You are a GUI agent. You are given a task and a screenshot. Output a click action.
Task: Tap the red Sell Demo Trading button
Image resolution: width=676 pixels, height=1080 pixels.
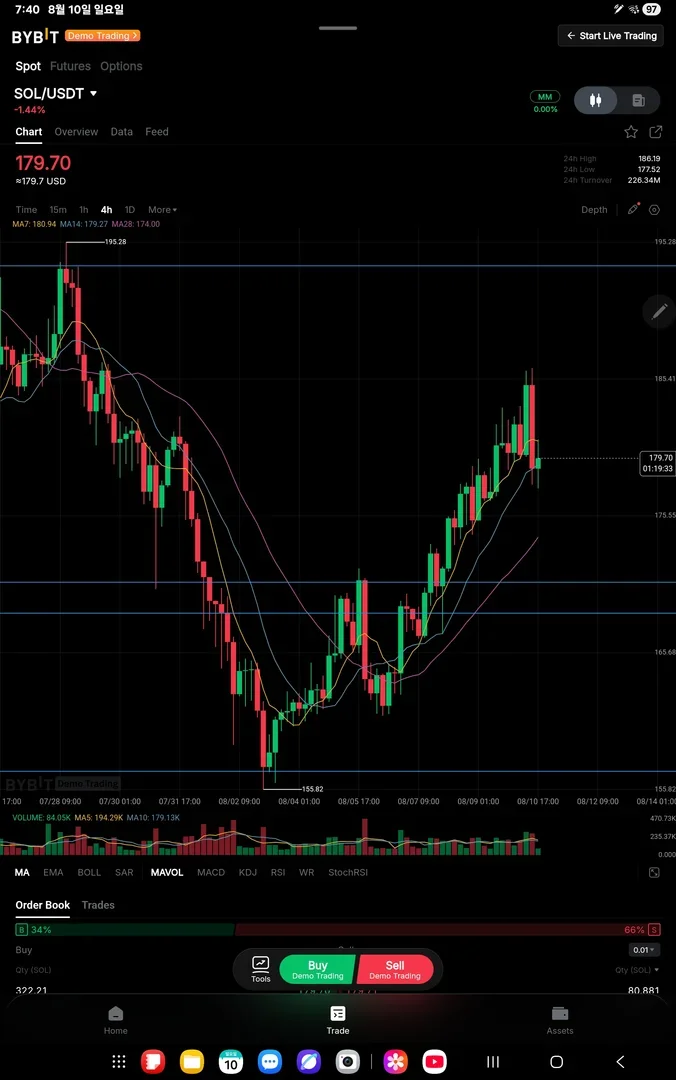[396, 969]
